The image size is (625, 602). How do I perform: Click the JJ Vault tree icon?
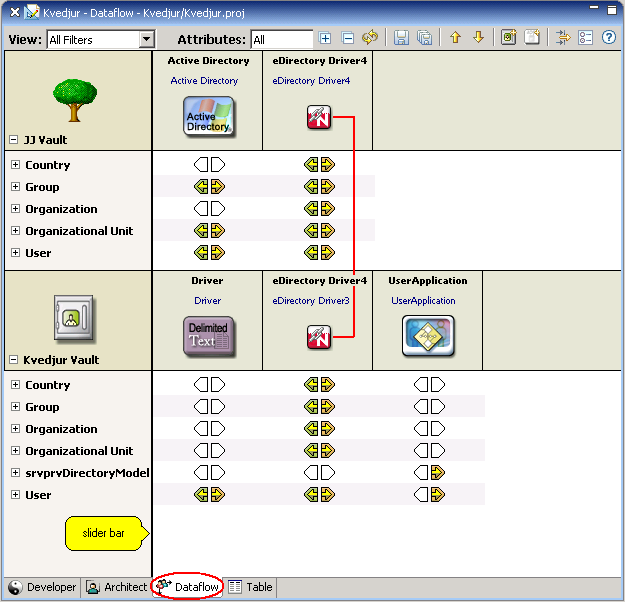tap(75, 100)
